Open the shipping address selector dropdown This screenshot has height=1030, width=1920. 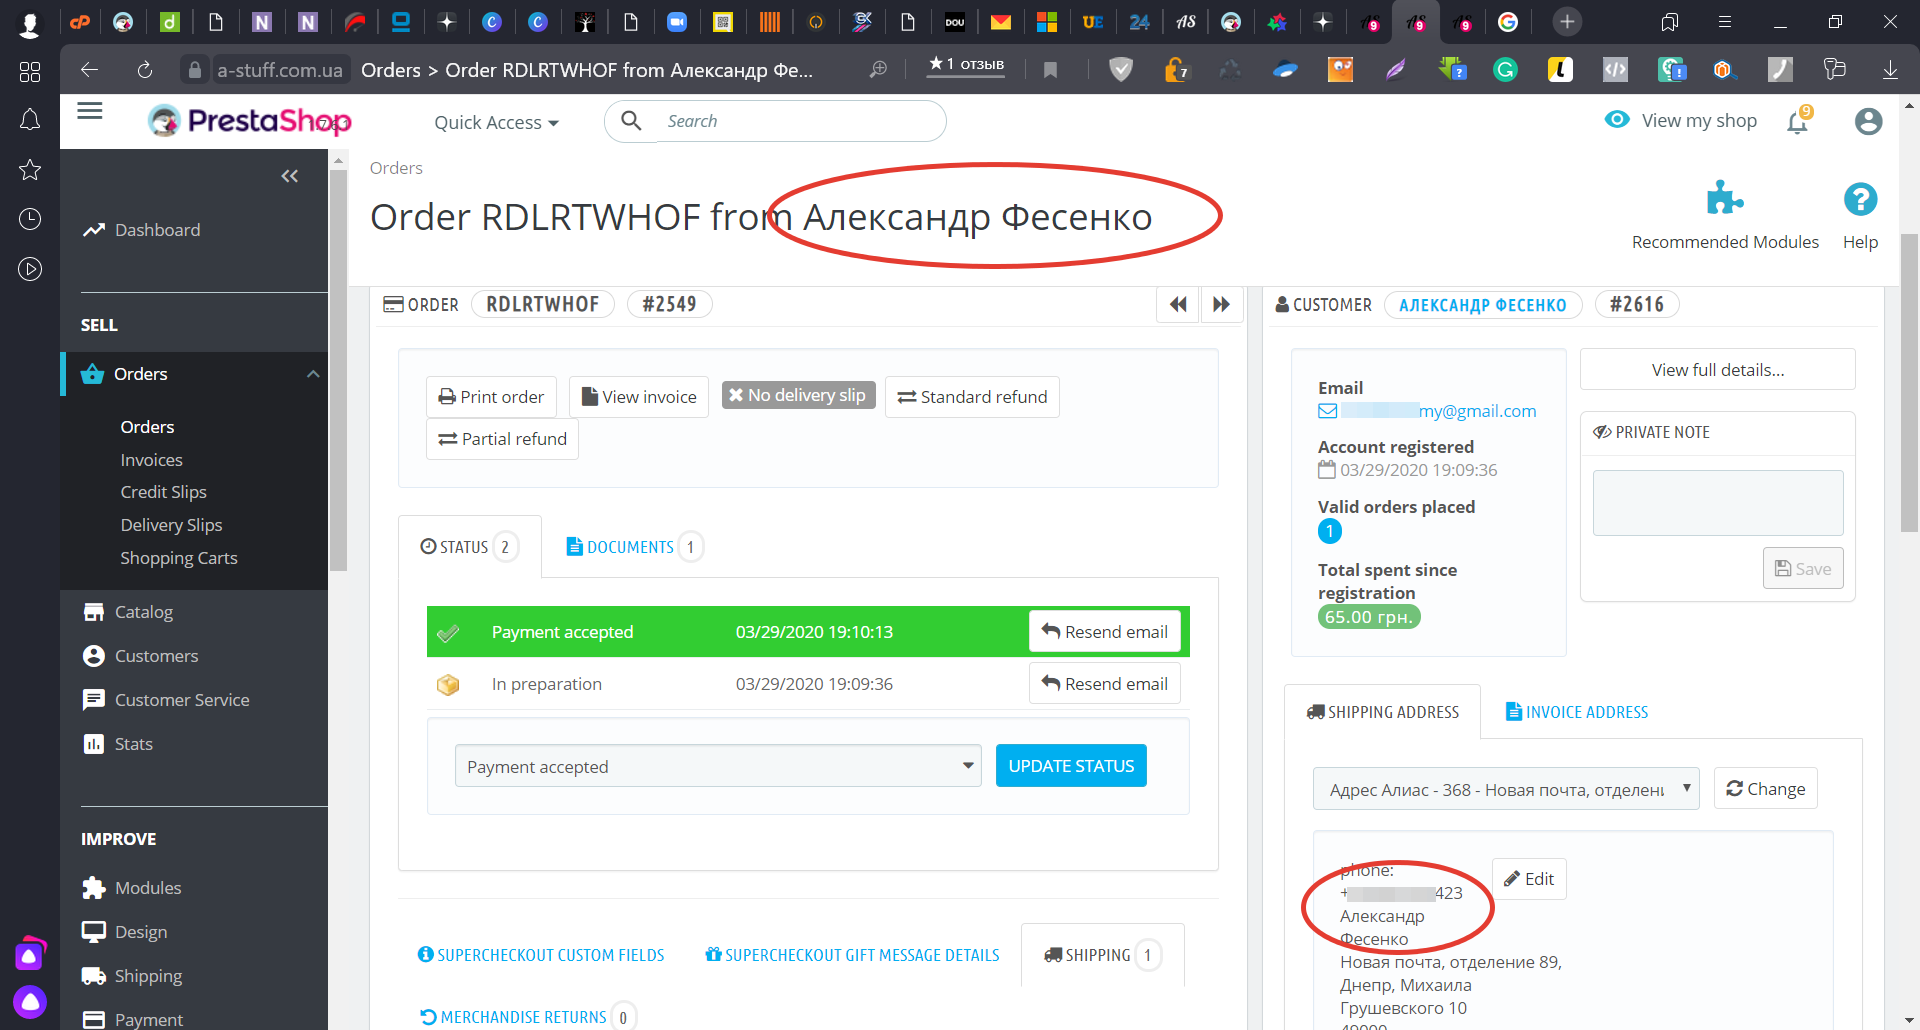point(1506,789)
